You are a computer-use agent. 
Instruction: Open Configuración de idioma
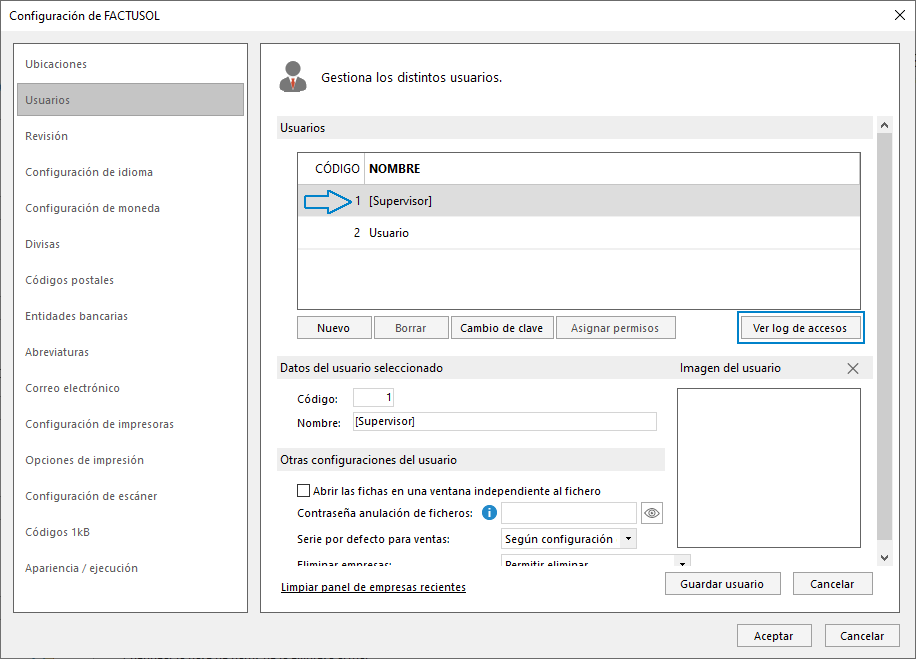(x=130, y=172)
